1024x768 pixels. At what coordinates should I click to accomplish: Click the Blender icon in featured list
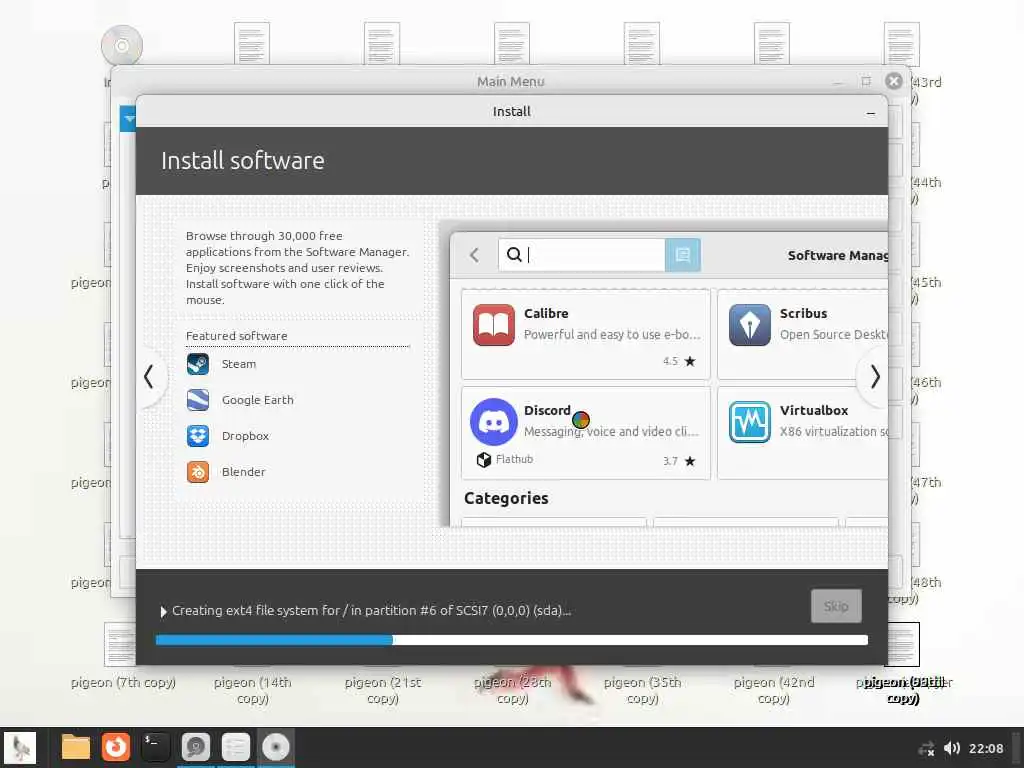198,472
